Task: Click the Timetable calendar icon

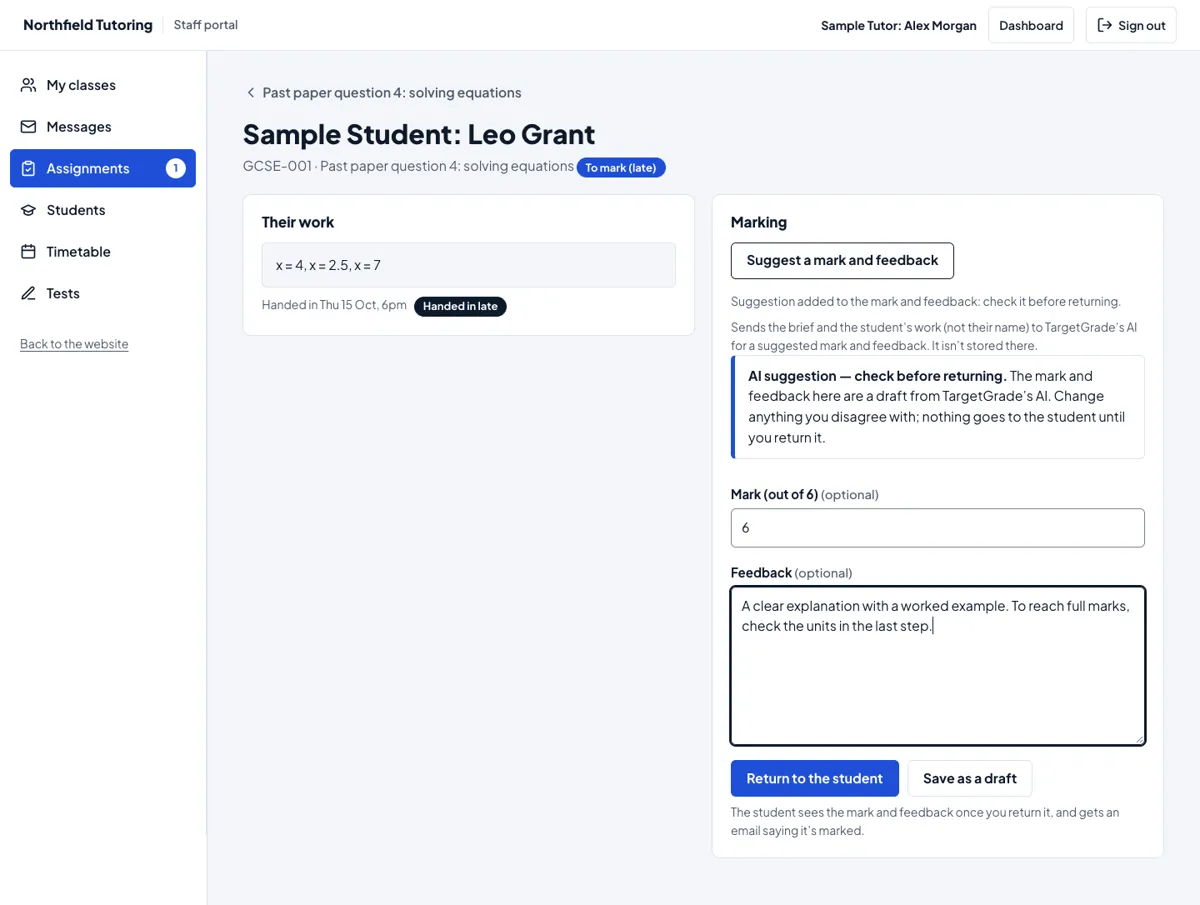Action: (28, 252)
